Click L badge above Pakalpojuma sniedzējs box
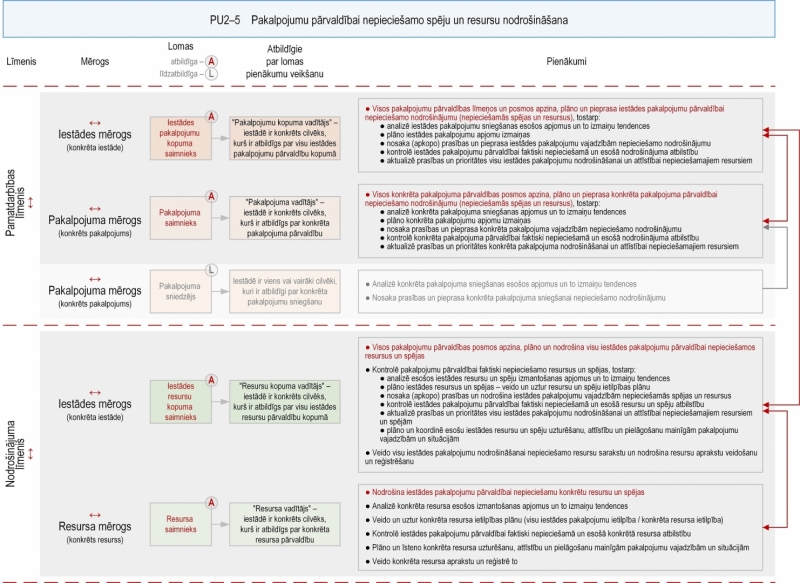The width and height of the screenshot is (800, 583). coord(211,270)
